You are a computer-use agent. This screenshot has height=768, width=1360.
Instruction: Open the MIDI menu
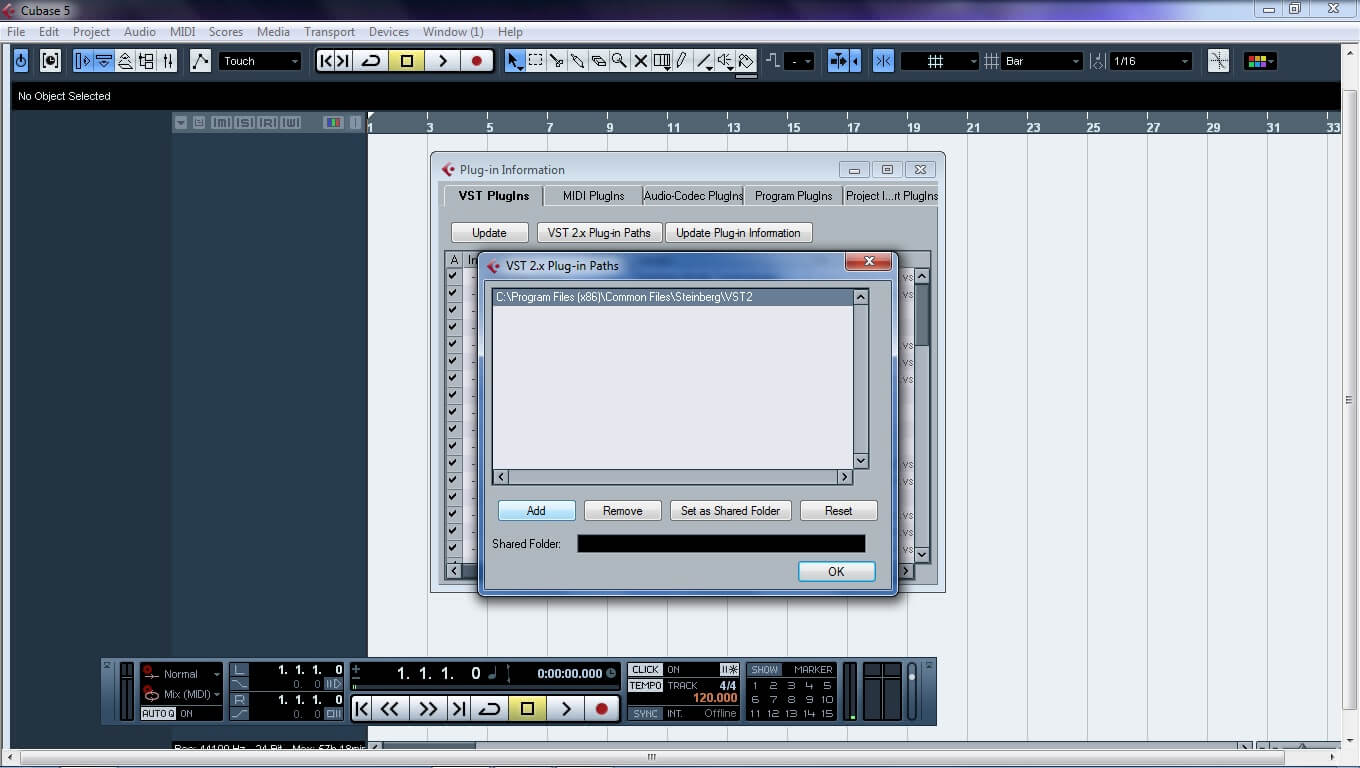[182, 32]
